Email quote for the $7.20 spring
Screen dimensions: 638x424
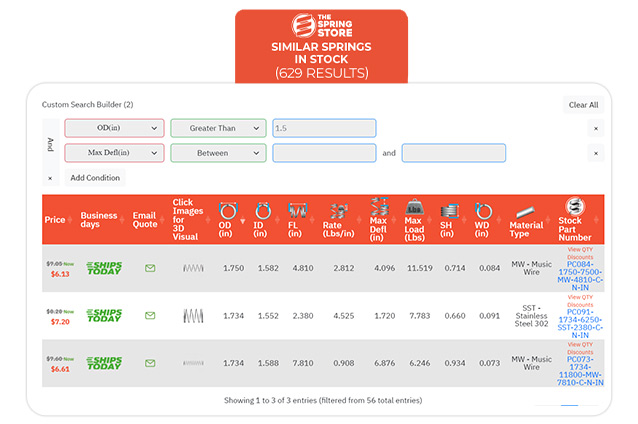(x=150, y=315)
